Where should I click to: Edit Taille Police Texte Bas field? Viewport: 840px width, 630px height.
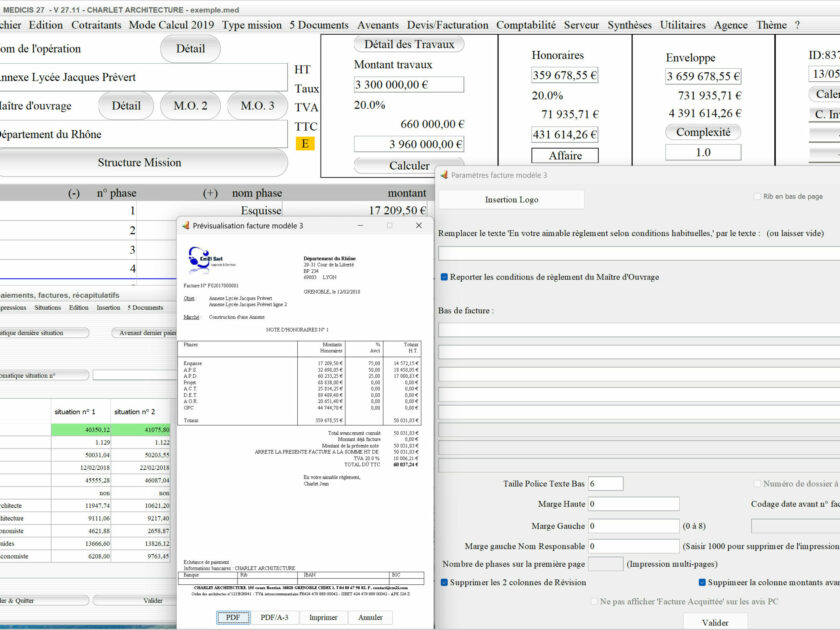(x=605, y=484)
